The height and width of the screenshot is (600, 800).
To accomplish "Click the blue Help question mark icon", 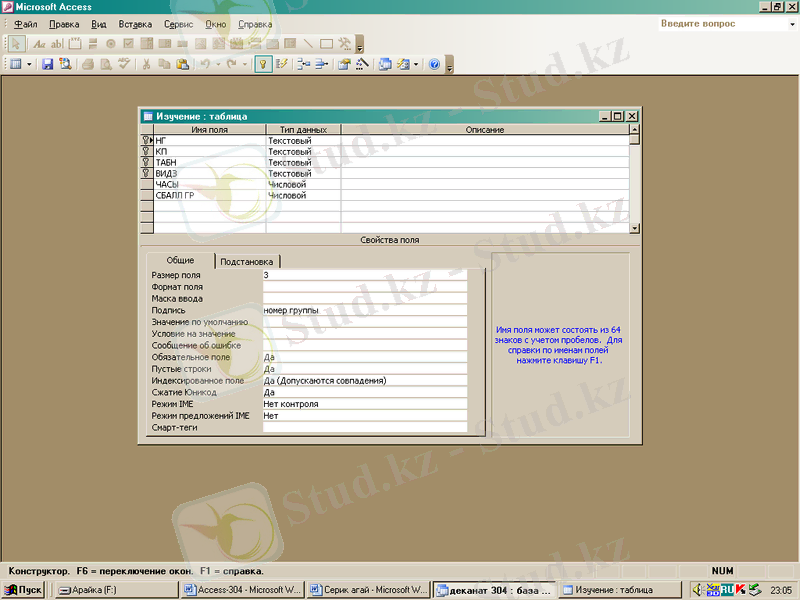I will click(x=434, y=64).
